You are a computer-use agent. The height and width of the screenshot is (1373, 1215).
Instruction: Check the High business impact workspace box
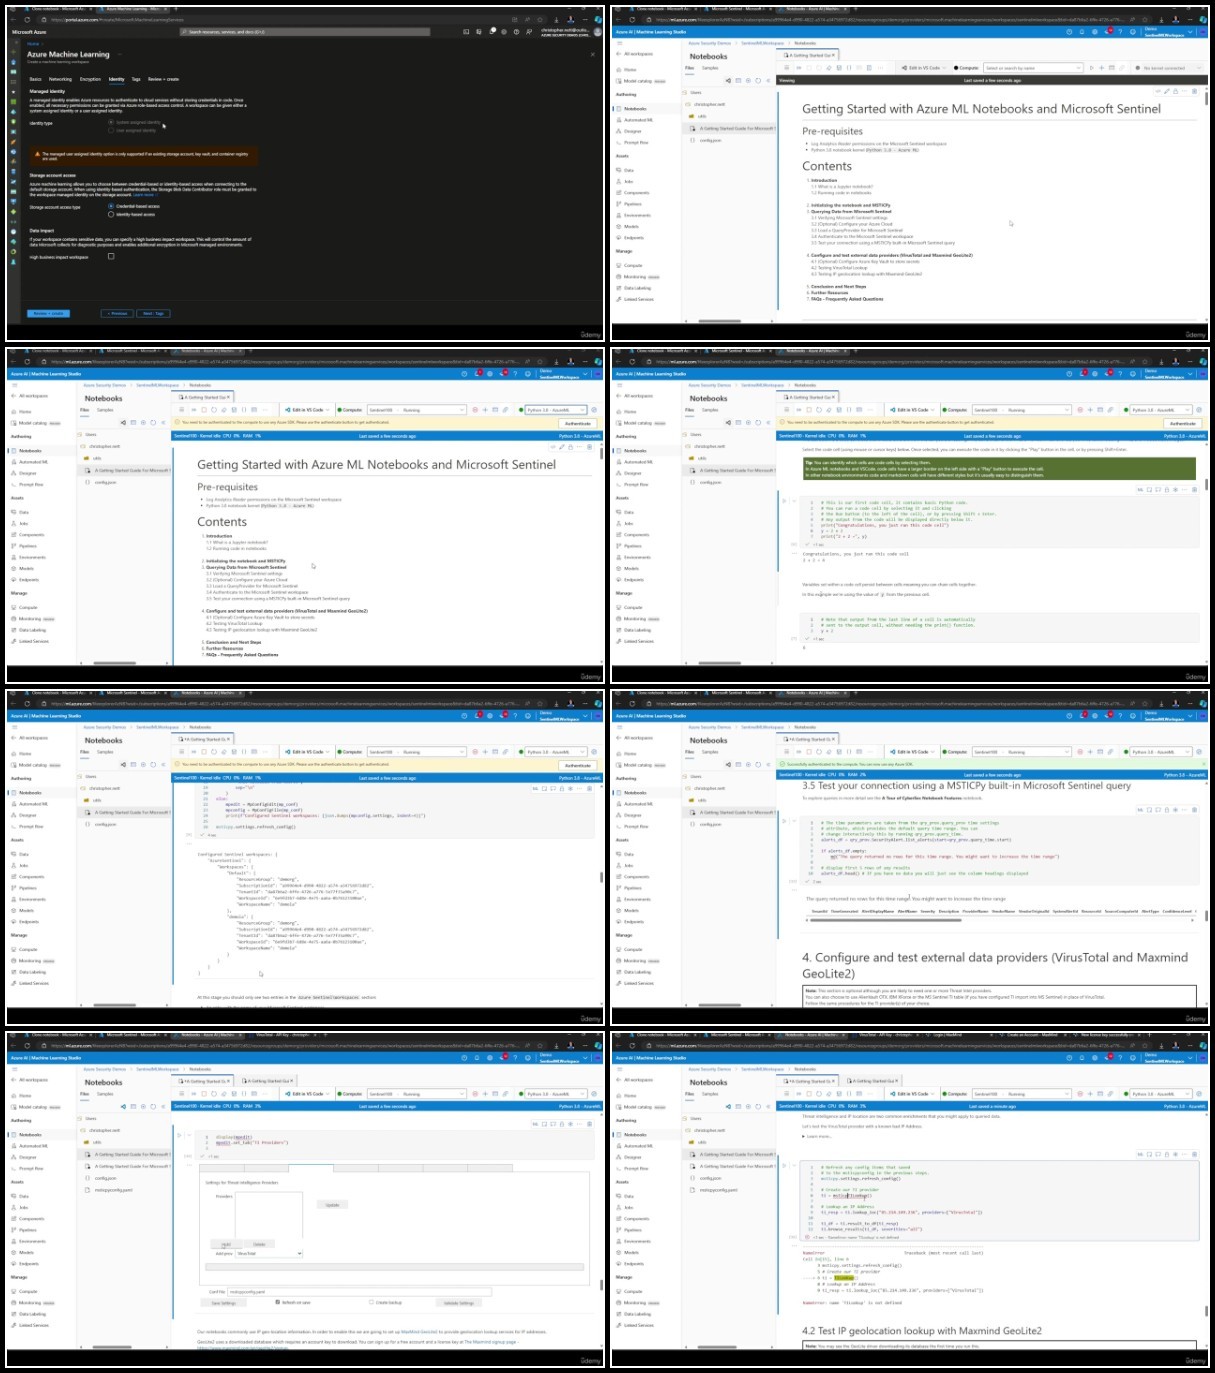point(111,256)
